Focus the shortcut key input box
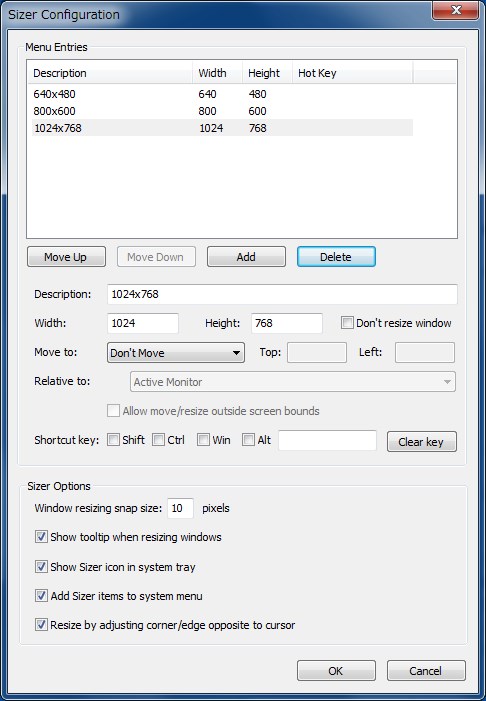Viewport: 486px width, 701px height. click(328, 440)
